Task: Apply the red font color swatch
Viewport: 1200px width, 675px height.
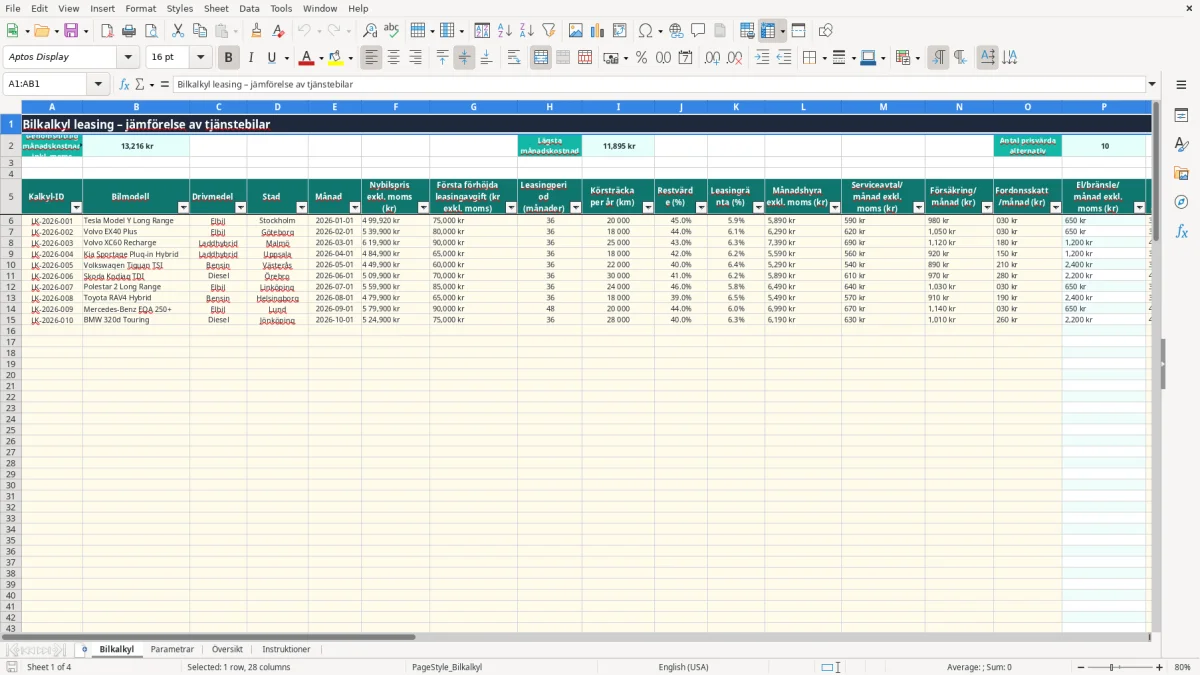Action: click(307, 58)
